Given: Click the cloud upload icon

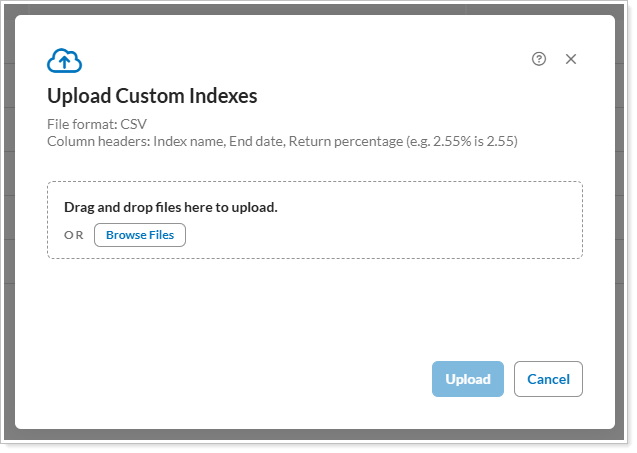Looking at the screenshot, I should point(64,60).
